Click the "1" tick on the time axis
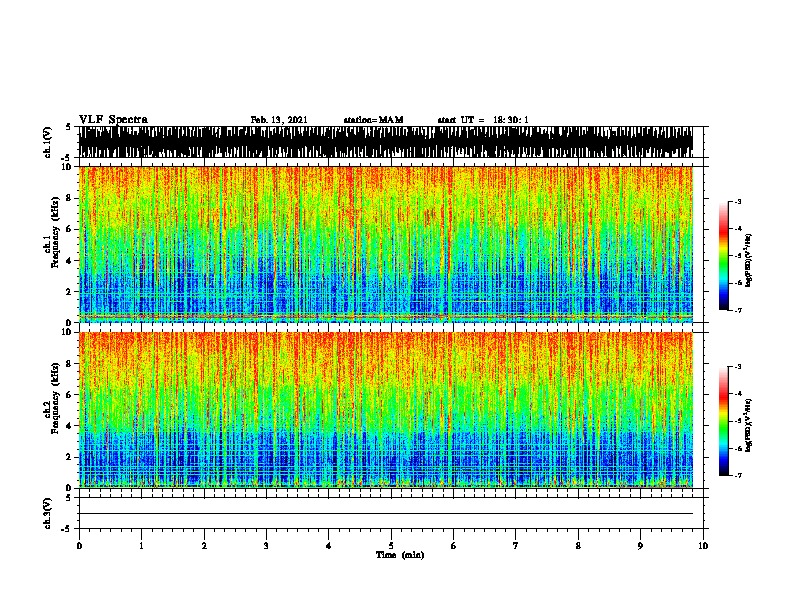 (141, 546)
